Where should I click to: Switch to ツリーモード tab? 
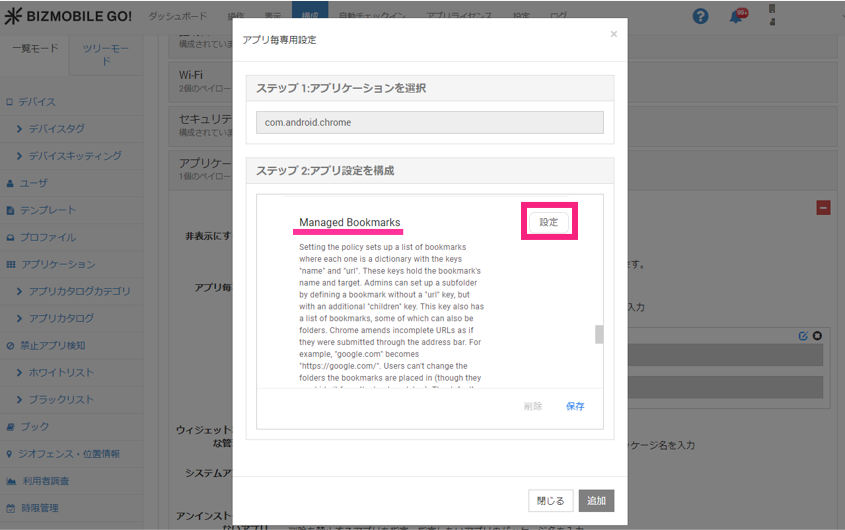[105, 54]
